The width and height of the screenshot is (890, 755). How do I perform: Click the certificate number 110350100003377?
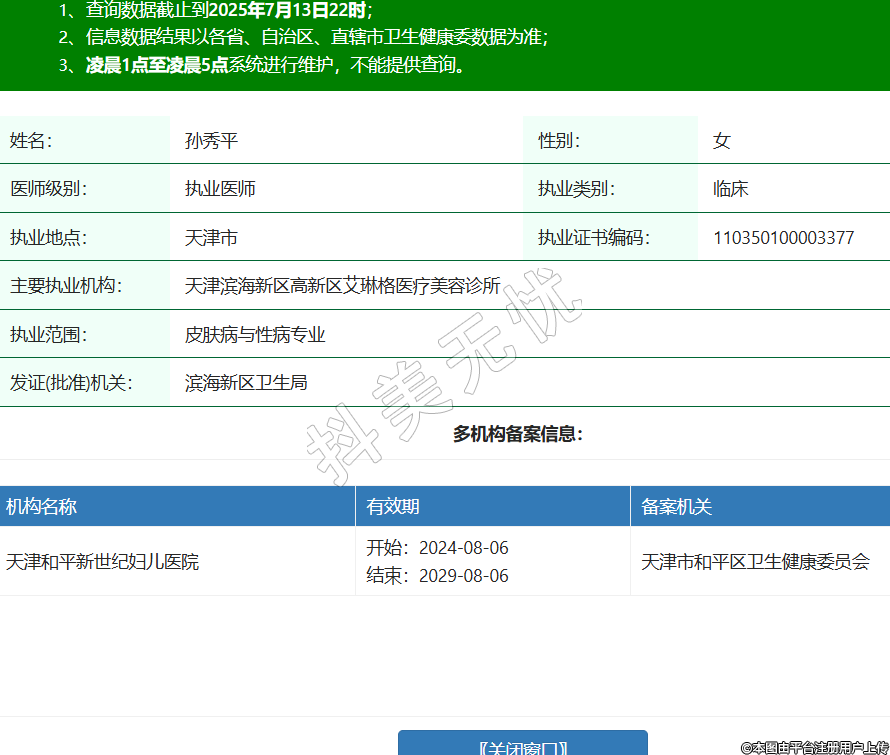coord(783,238)
